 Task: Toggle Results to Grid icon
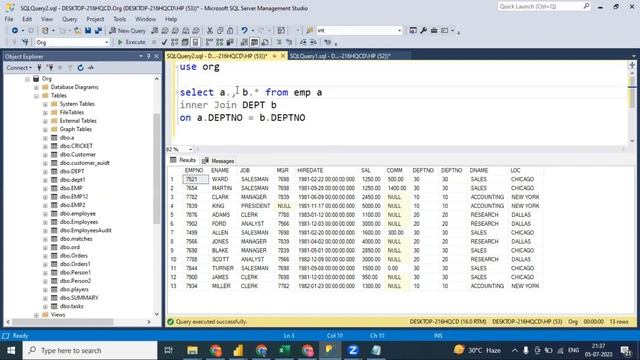coord(254,42)
